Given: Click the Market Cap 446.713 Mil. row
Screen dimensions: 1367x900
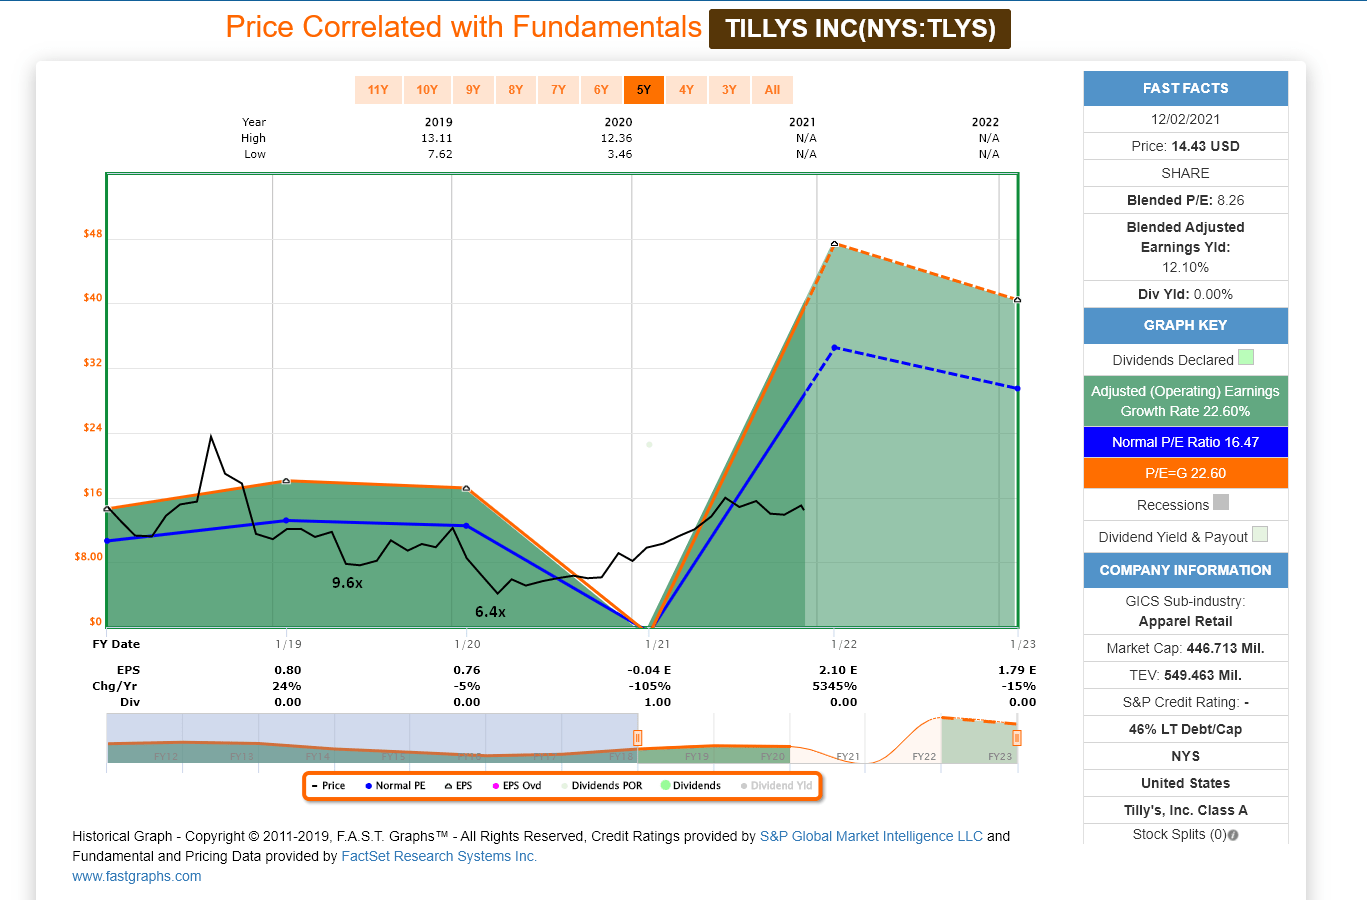Looking at the screenshot, I should [1186, 648].
